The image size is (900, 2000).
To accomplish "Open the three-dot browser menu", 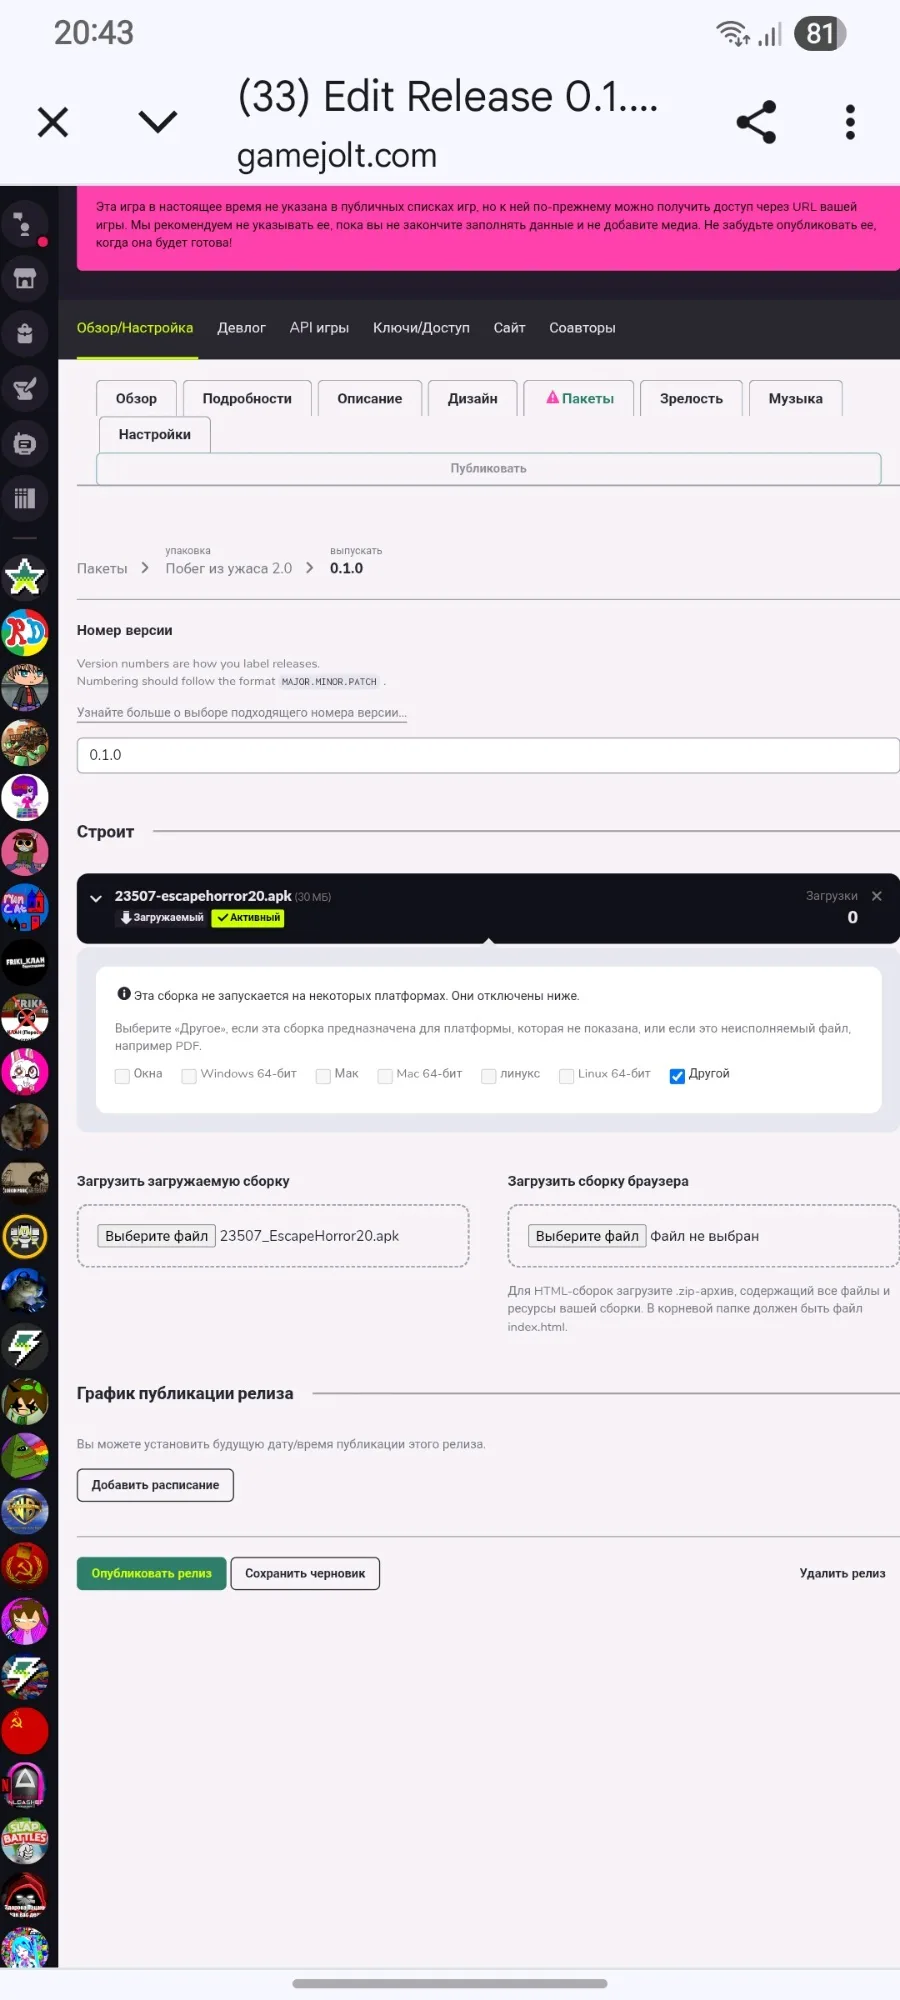I will click(850, 122).
